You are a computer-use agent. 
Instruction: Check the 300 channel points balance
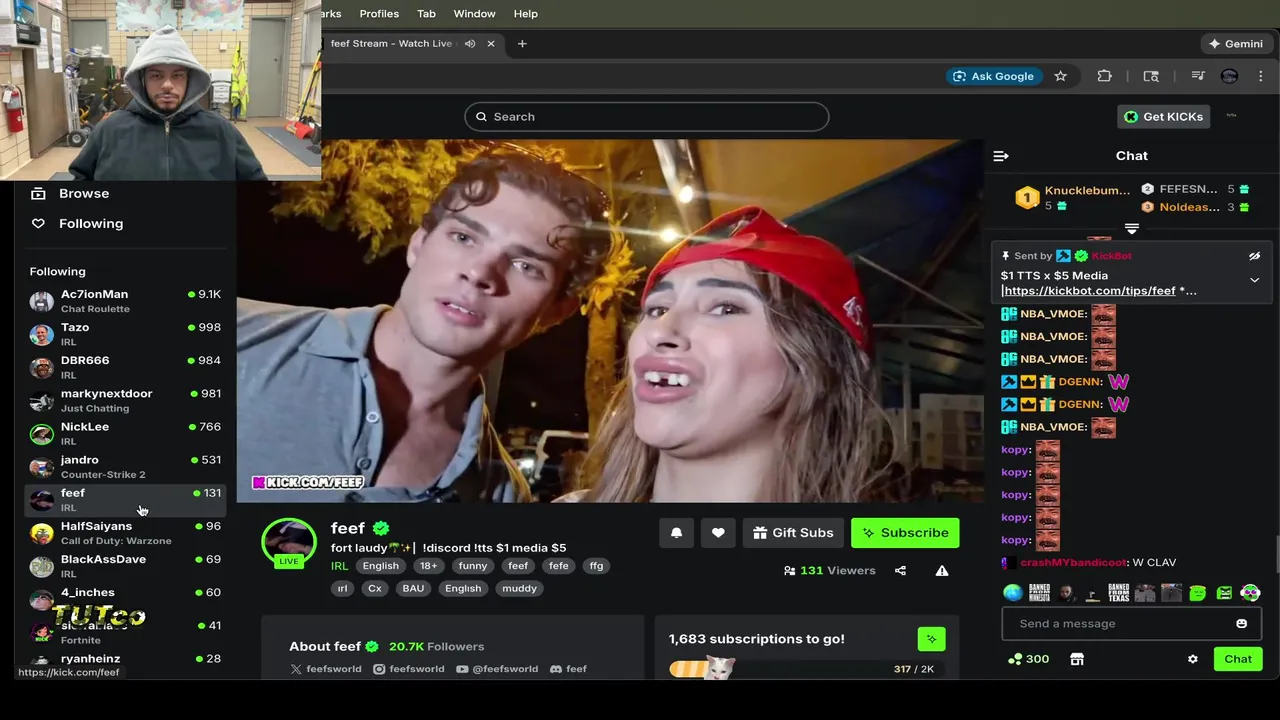point(1029,659)
